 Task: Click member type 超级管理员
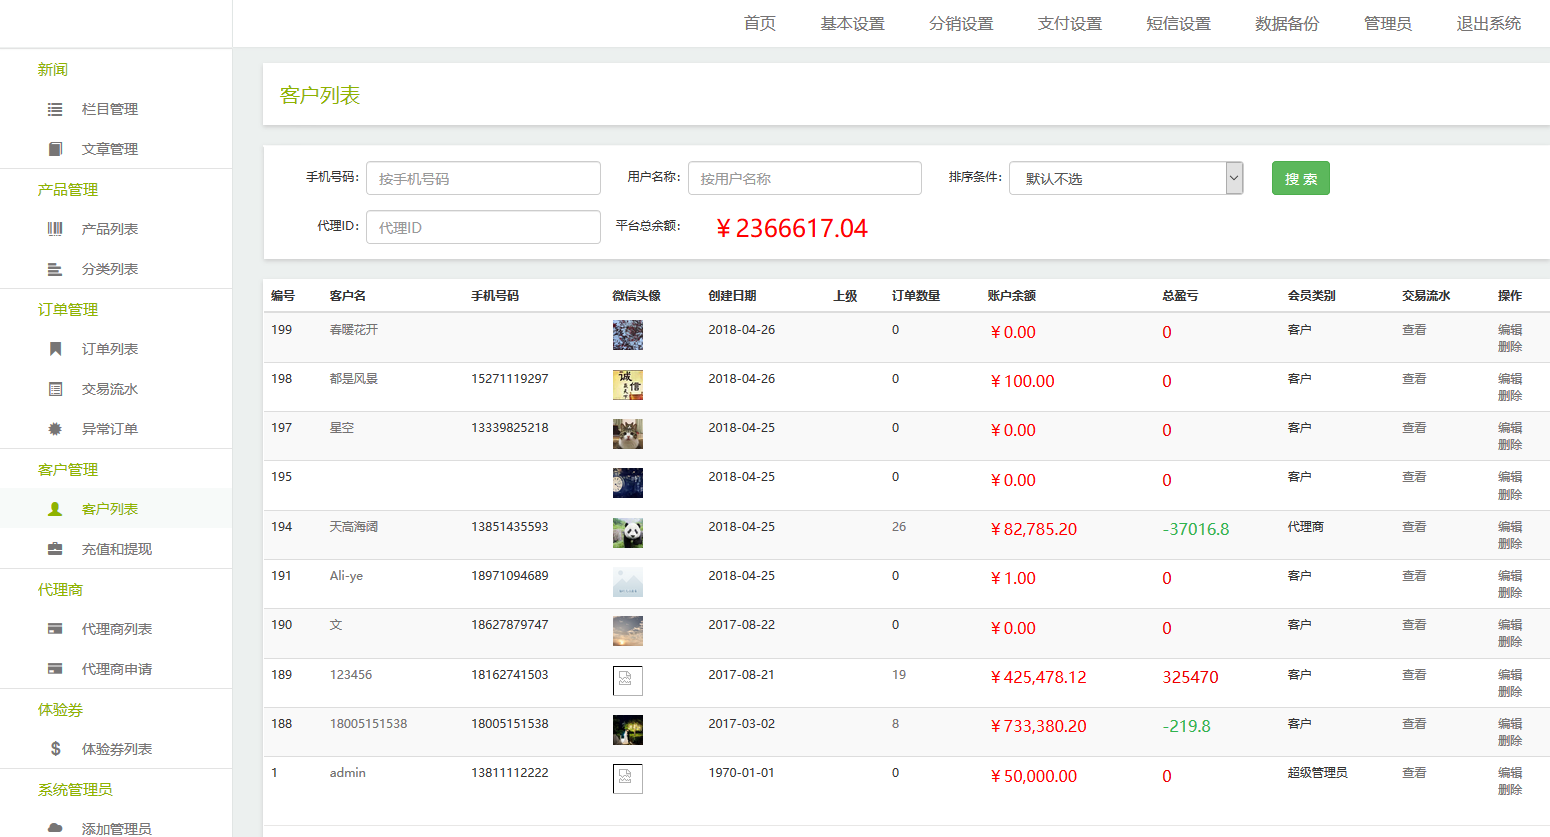pyautogui.click(x=1318, y=773)
